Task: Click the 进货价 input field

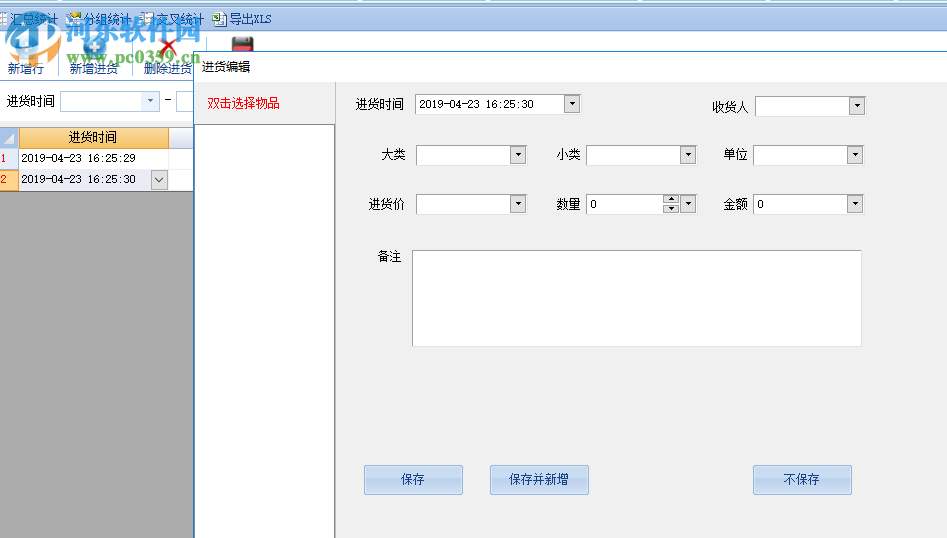Action: pos(463,204)
